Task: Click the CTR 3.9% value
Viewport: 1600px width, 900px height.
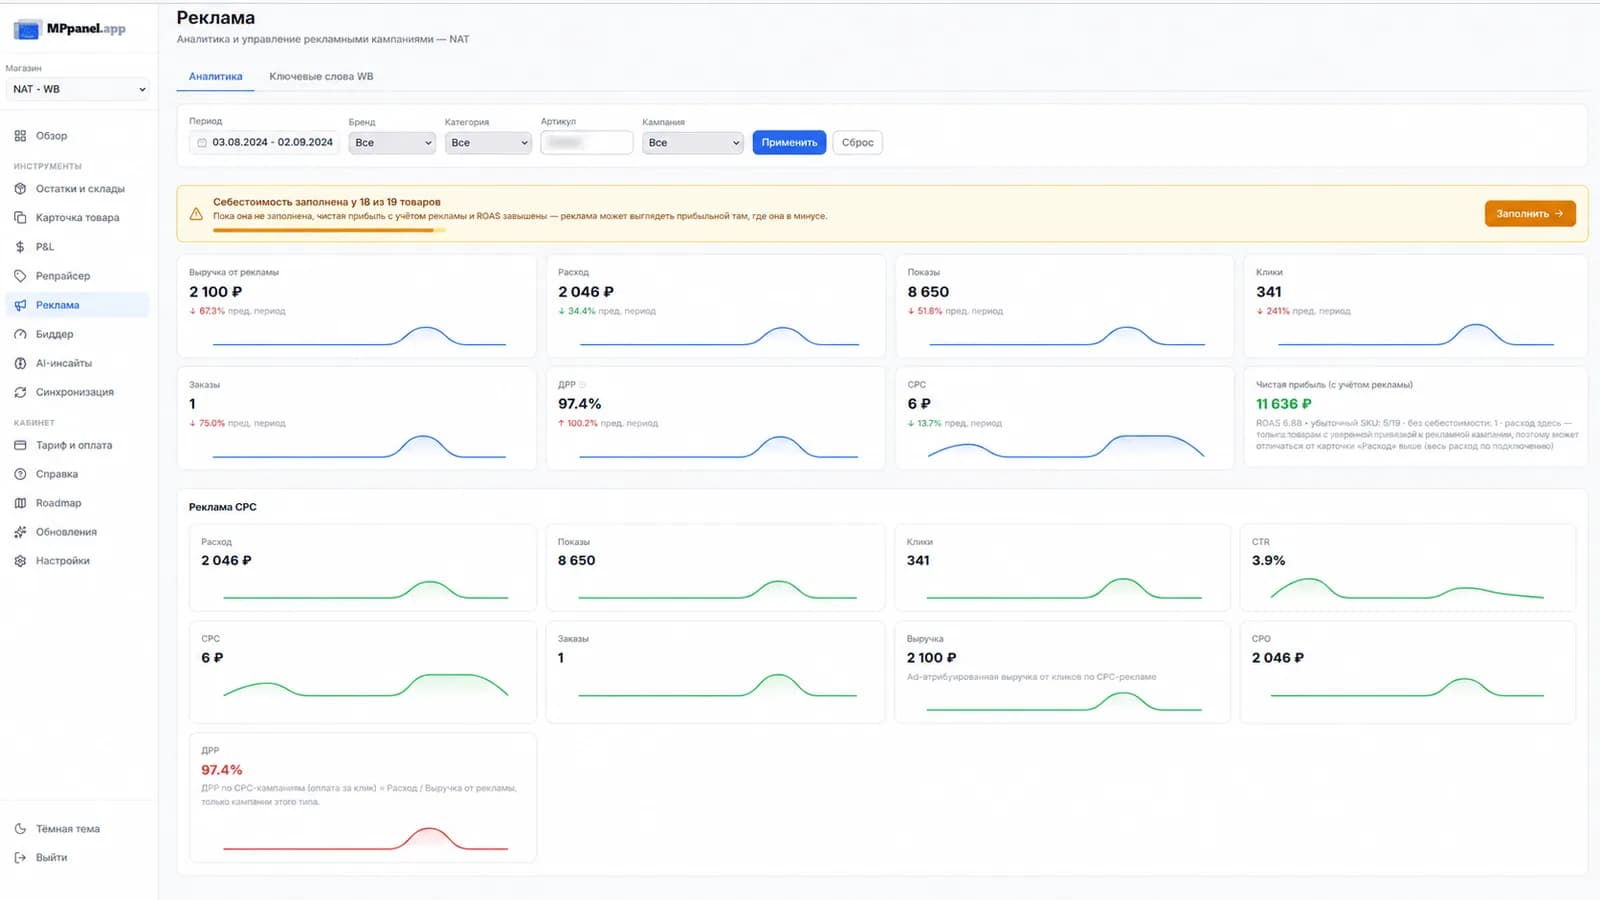Action: pos(1269,561)
